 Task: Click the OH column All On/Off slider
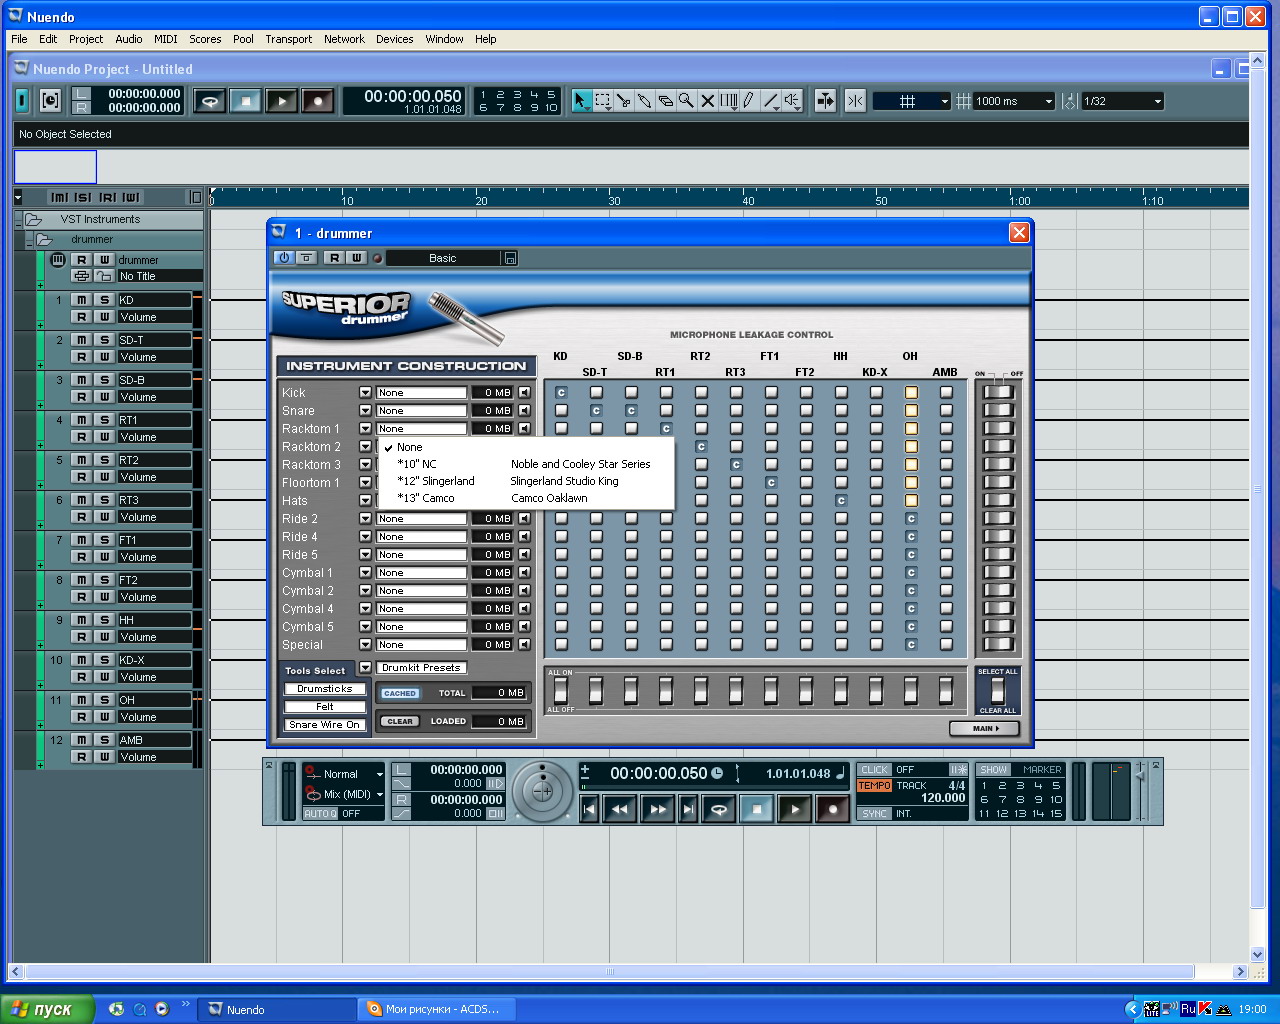click(911, 690)
